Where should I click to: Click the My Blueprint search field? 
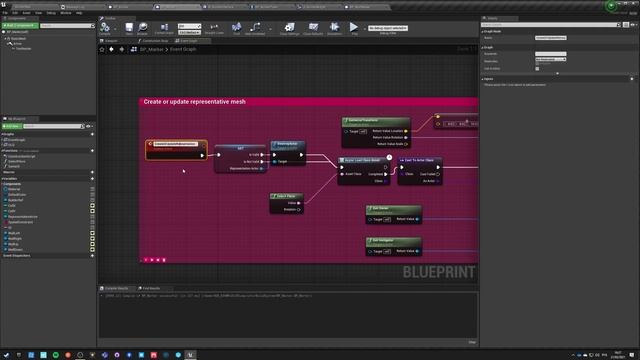click(53, 126)
